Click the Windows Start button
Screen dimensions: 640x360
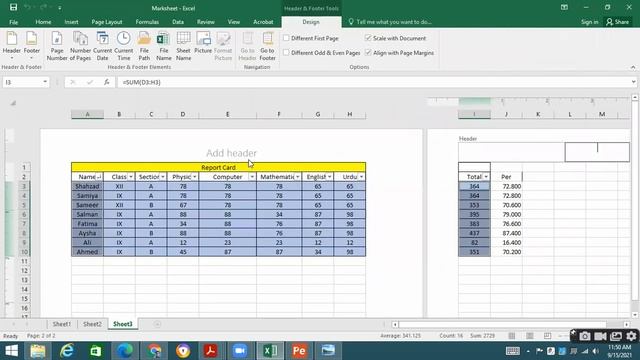(11, 351)
